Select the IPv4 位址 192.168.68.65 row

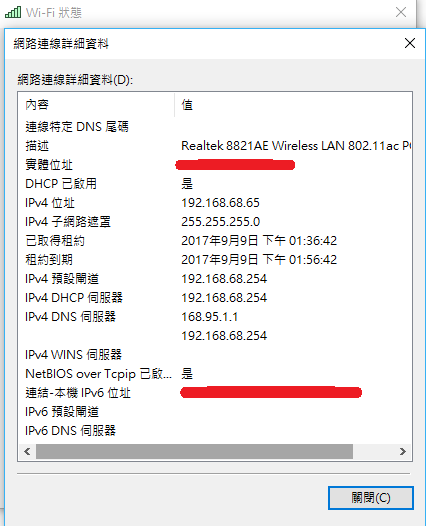[x=215, y=203]
